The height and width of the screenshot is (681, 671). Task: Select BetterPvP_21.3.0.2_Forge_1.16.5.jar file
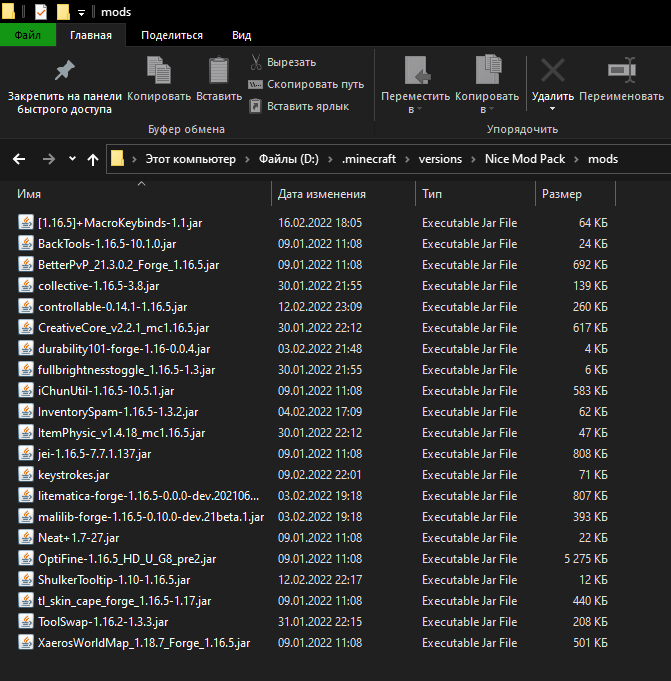tap(129, 264)
